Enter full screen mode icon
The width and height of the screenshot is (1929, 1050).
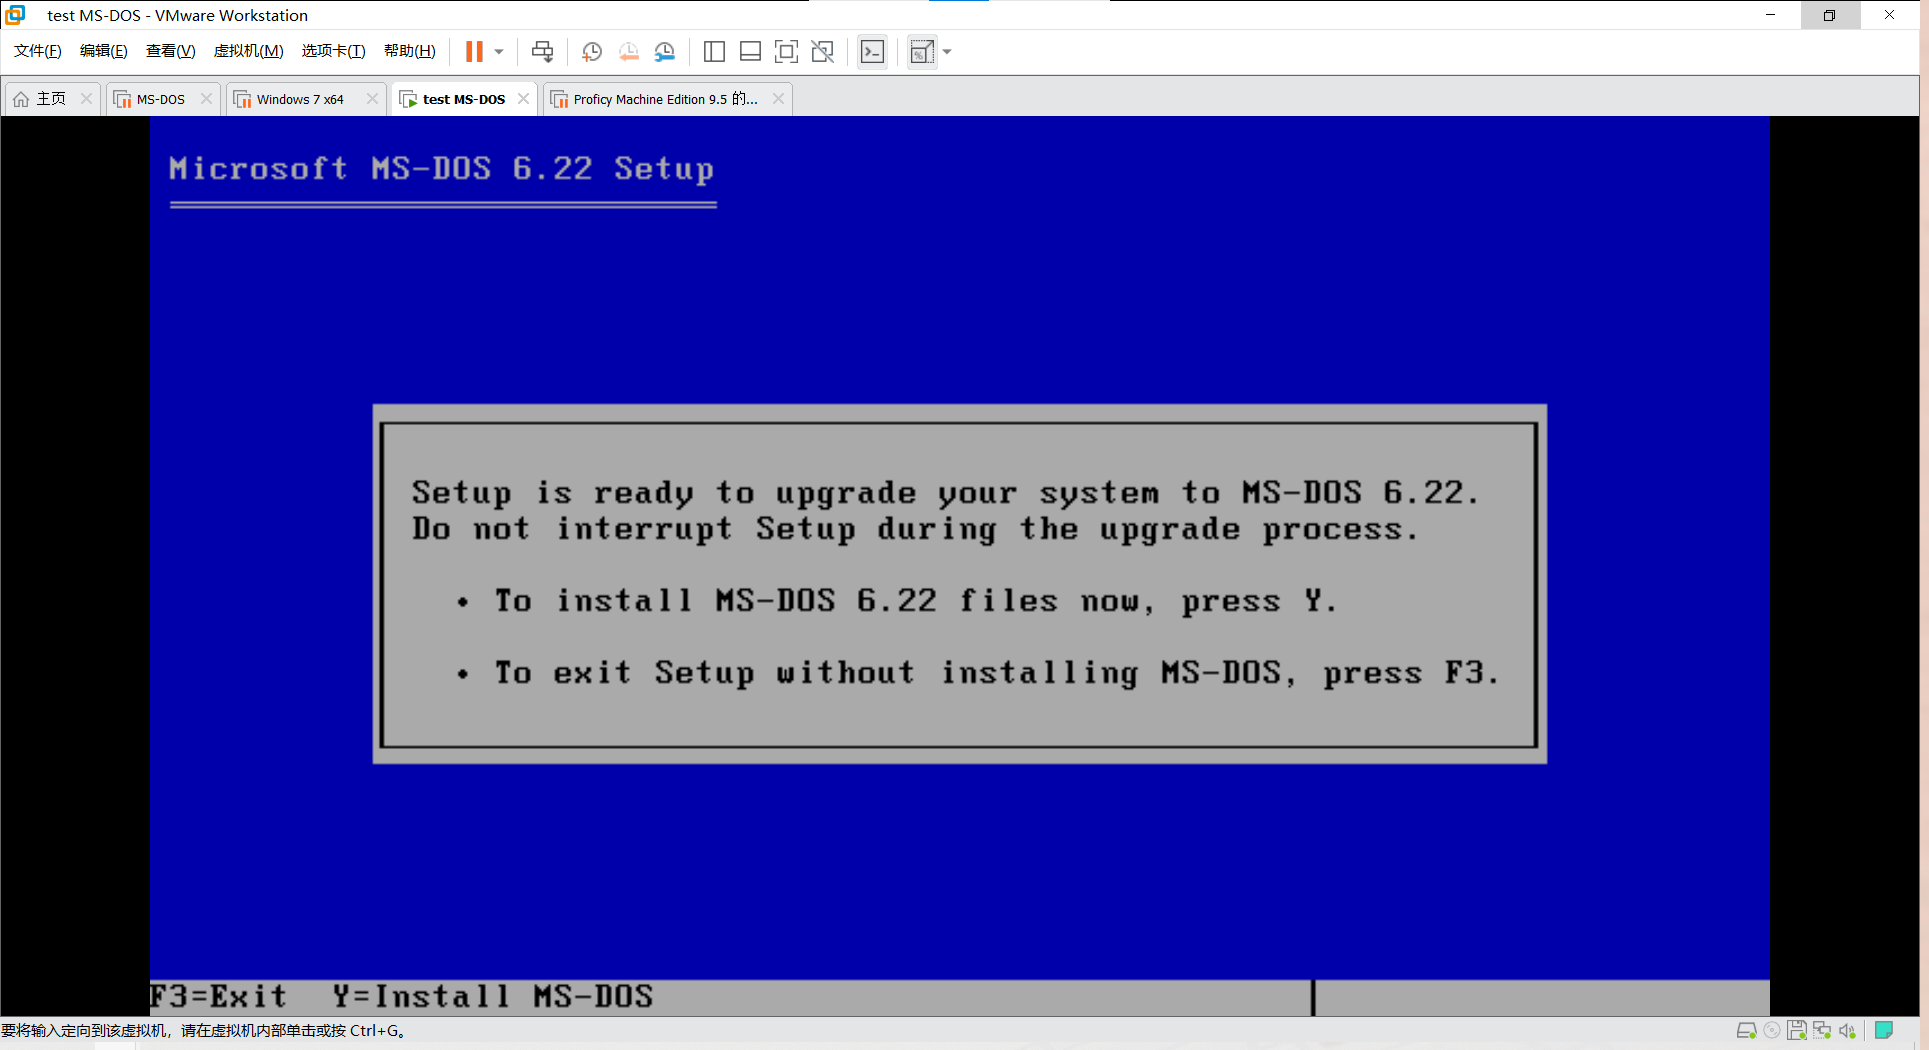[x=786, y=51]
